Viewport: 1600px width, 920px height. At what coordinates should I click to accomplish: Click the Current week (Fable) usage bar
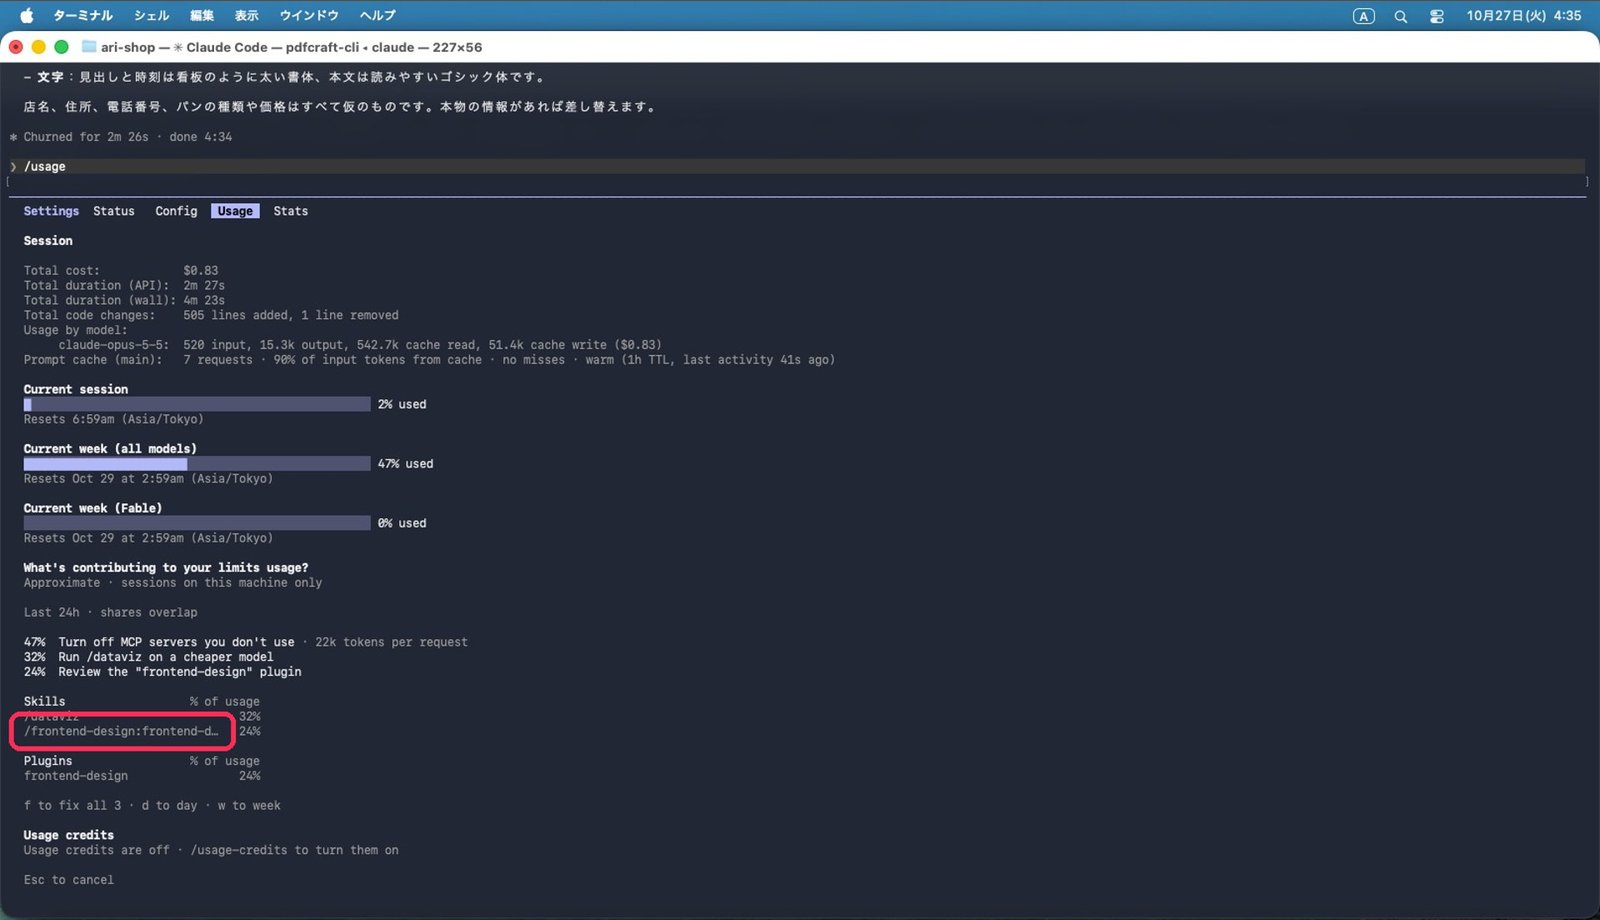(x=197, y=523)
